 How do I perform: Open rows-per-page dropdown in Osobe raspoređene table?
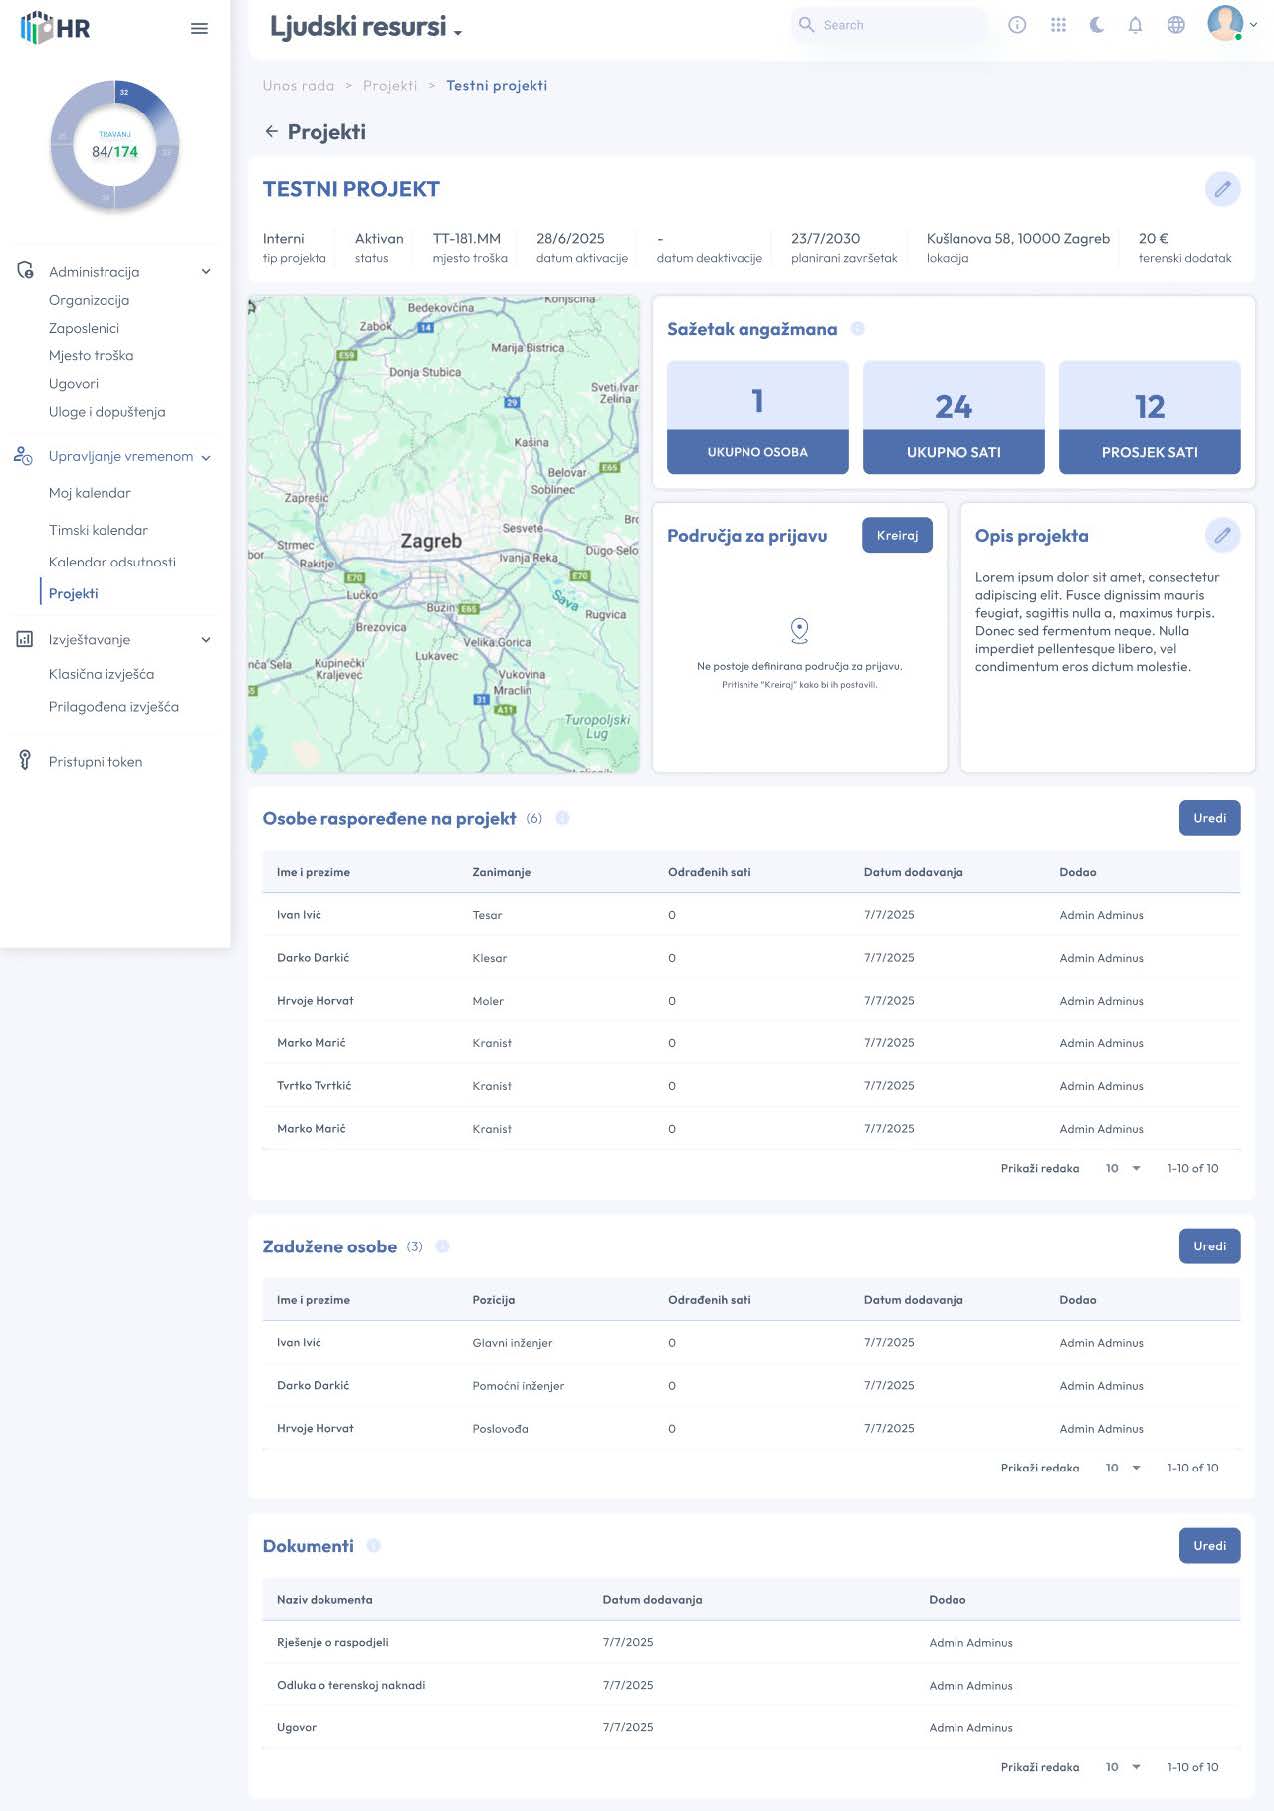click(x=1123, y=1168)
